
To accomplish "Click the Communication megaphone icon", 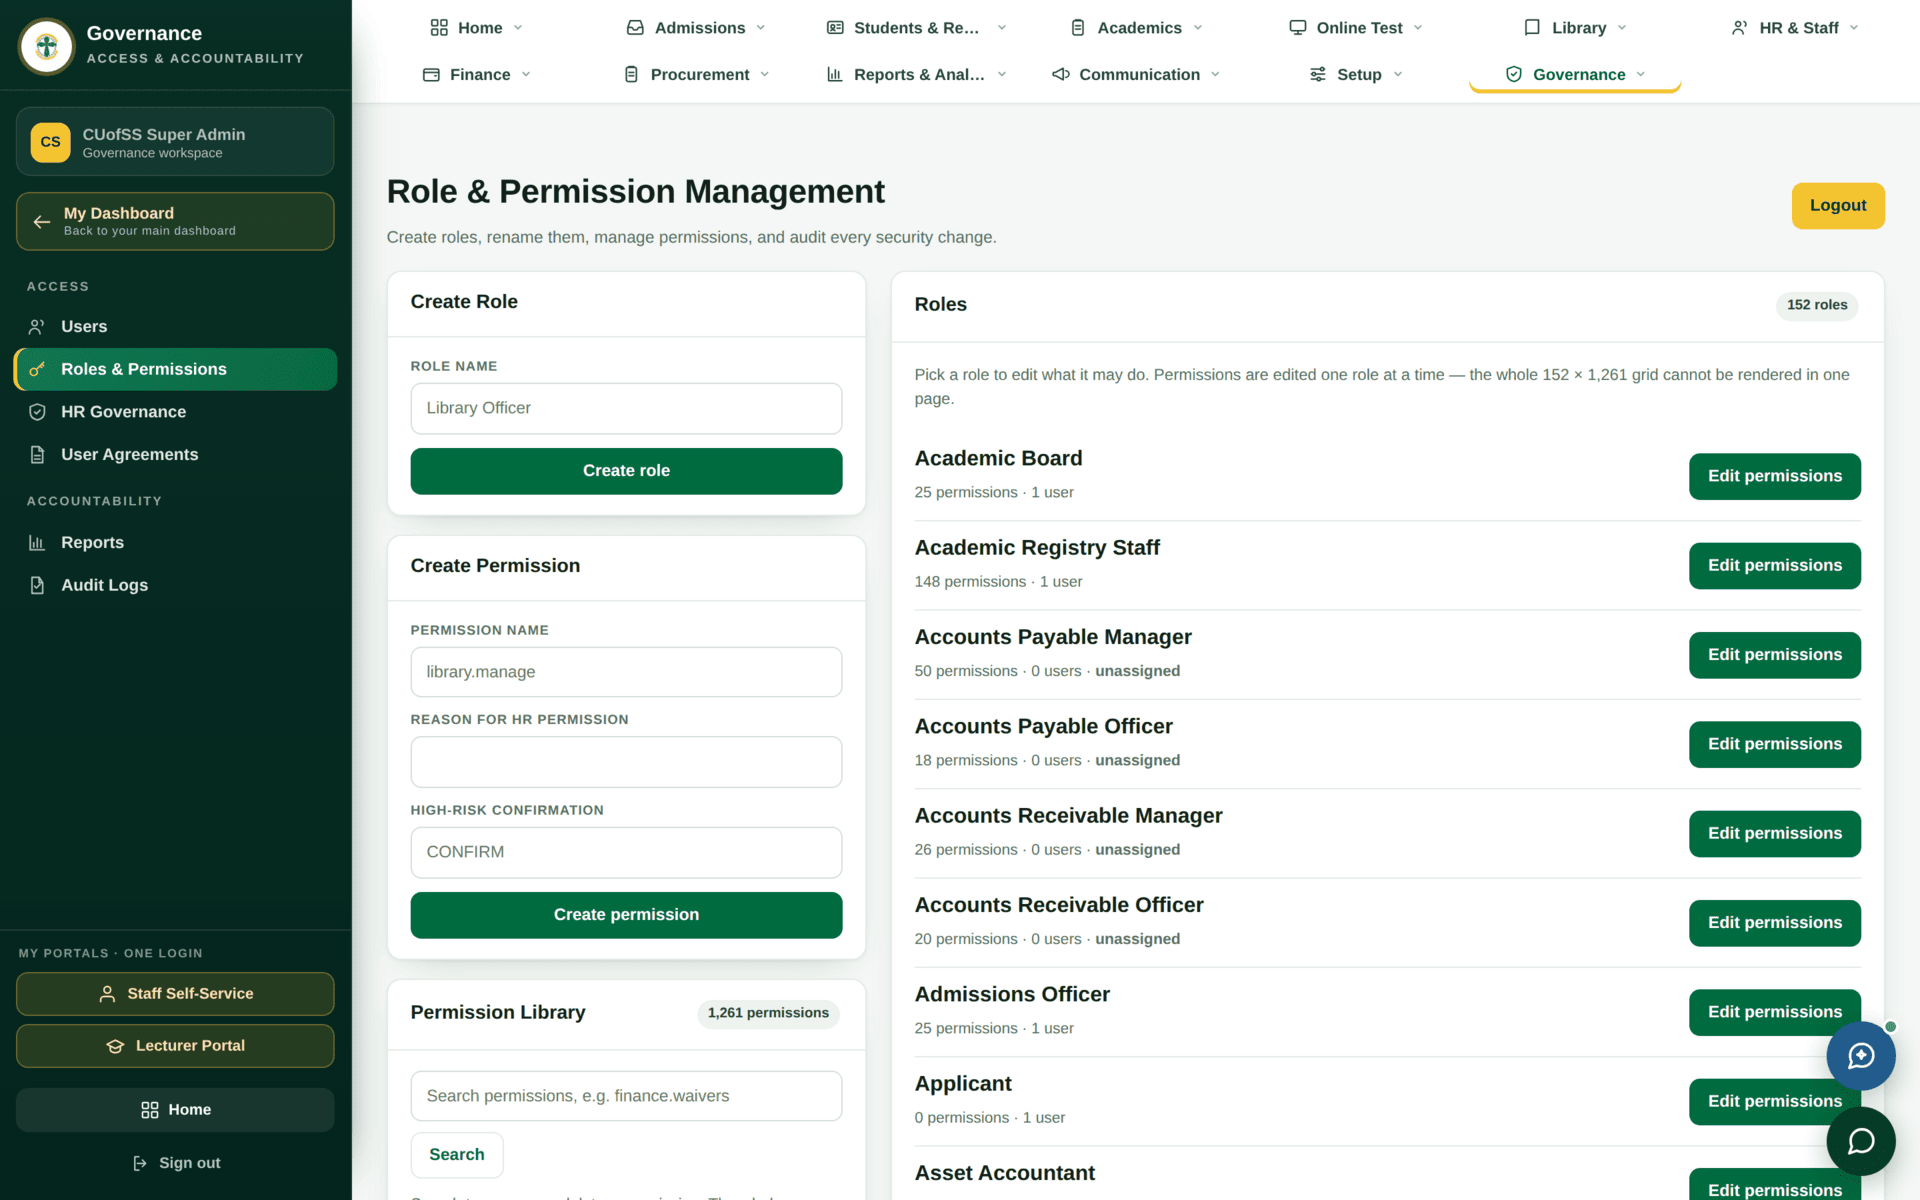I will coord(1061,75).
